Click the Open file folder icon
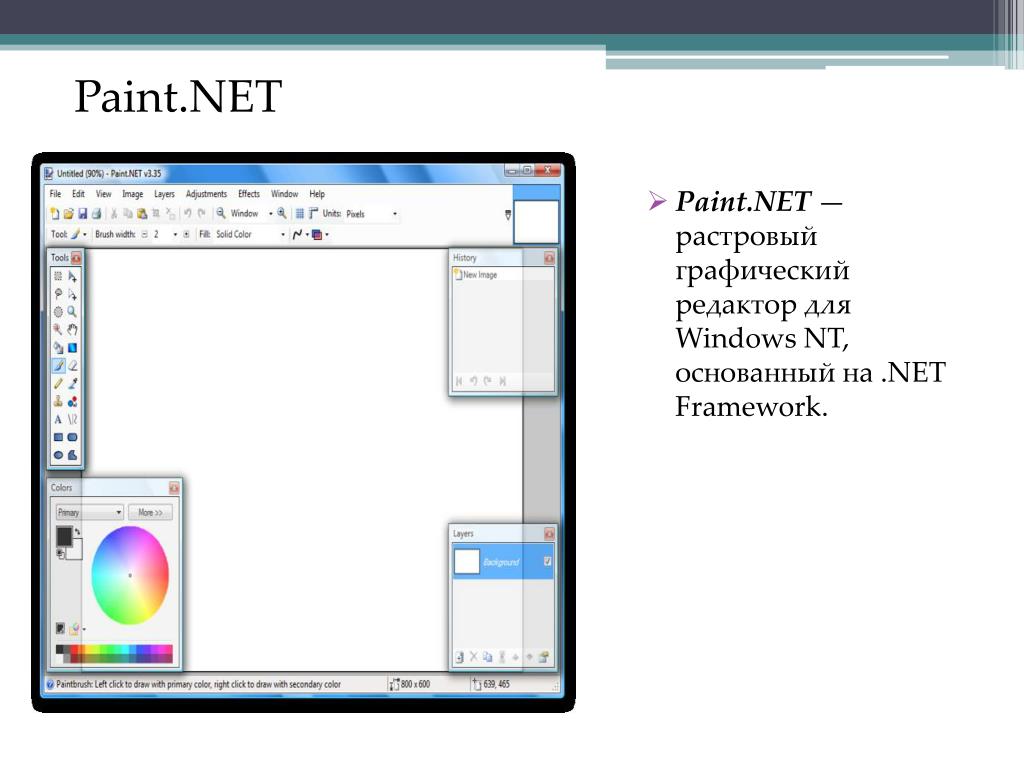The image size is (1024, 768). click(68, 214)
